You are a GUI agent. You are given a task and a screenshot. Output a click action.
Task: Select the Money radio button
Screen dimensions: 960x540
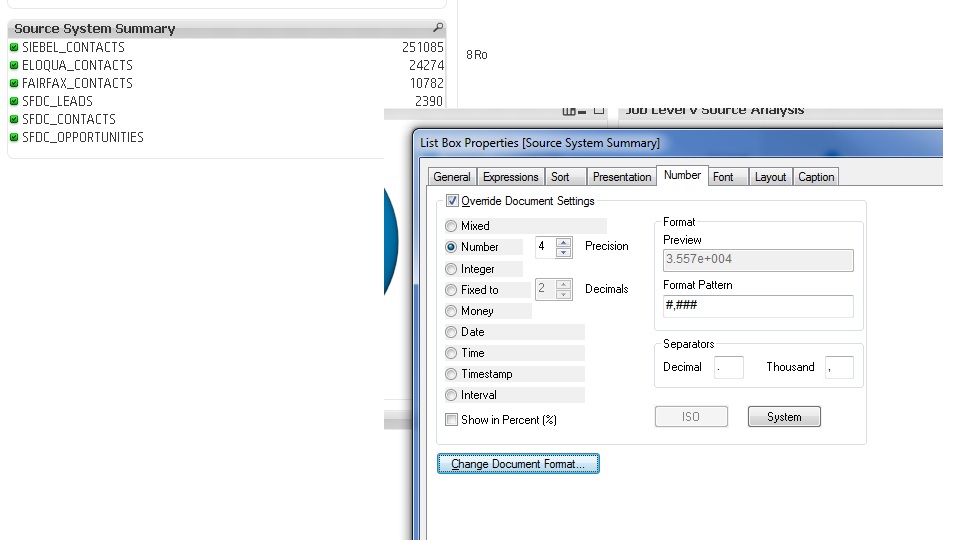[x=451, y=311]
